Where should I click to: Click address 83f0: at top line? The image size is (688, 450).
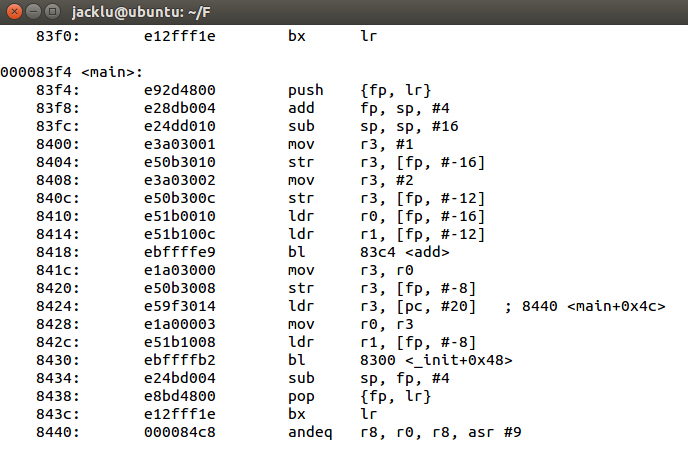57,36
